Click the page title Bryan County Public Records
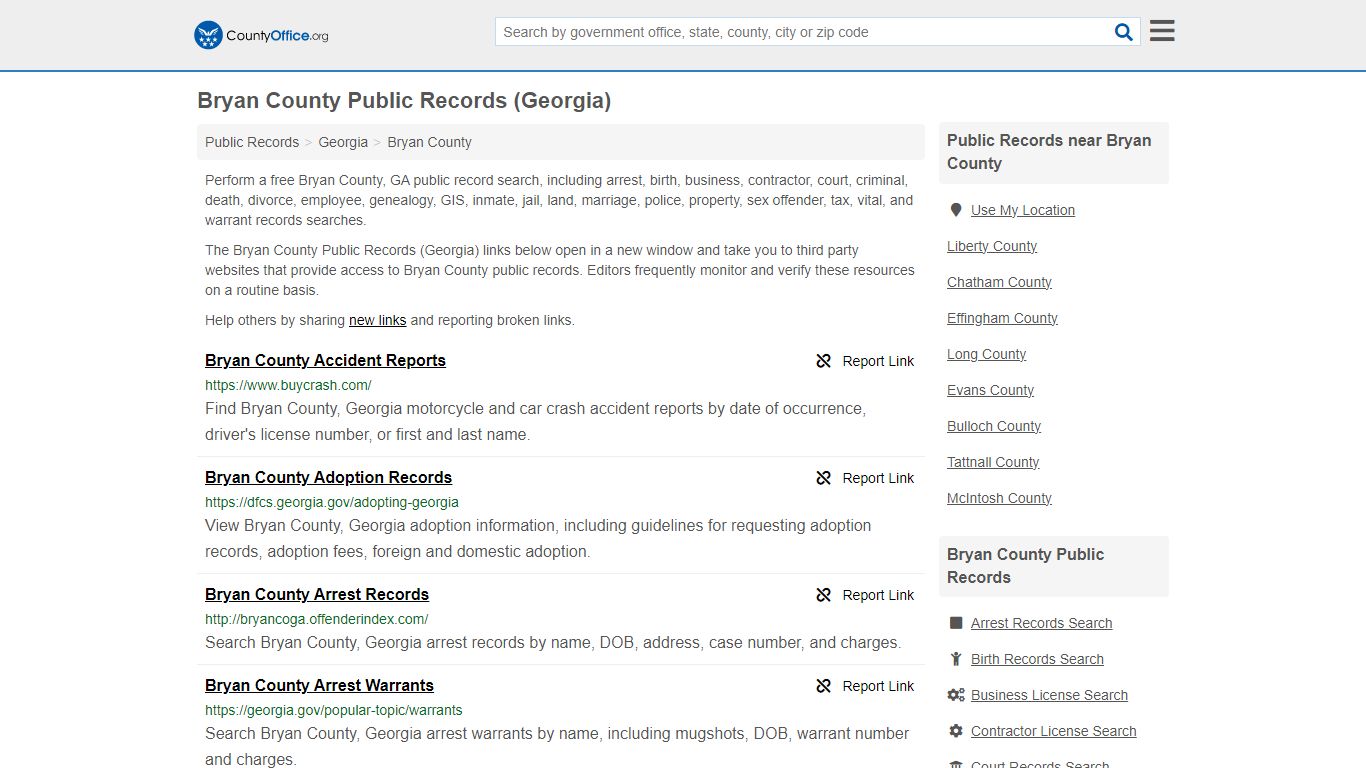The image size is (1366, 768). coord(404,101)
